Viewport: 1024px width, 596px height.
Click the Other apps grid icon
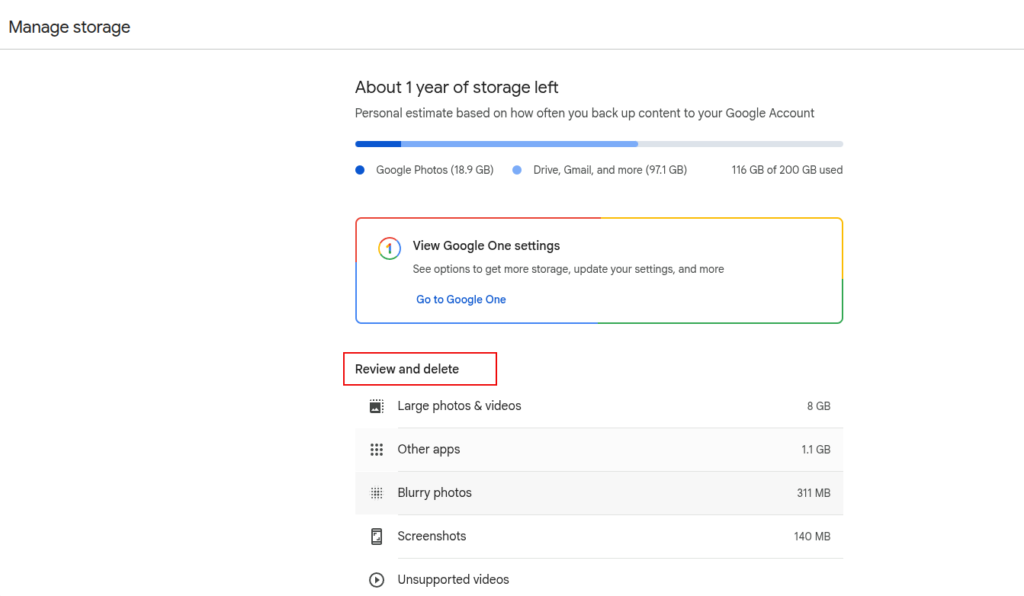[376, 450]
